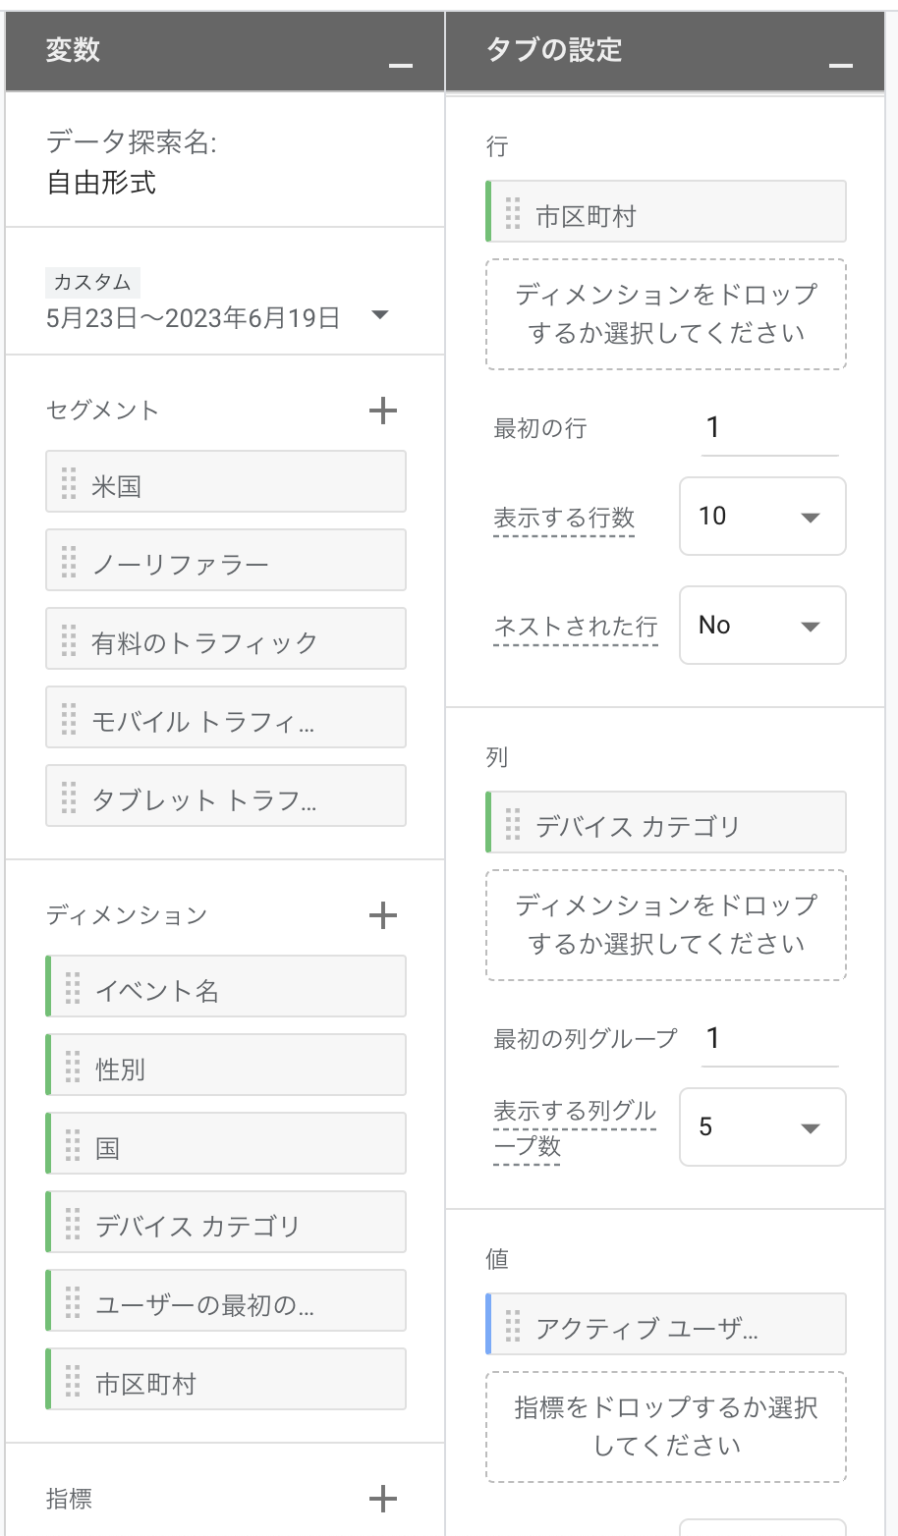This screenshot has height=1536, width=898.
Task: Open the custom date range dropdown
Action: pyautogui.click(x=379, y=316)
